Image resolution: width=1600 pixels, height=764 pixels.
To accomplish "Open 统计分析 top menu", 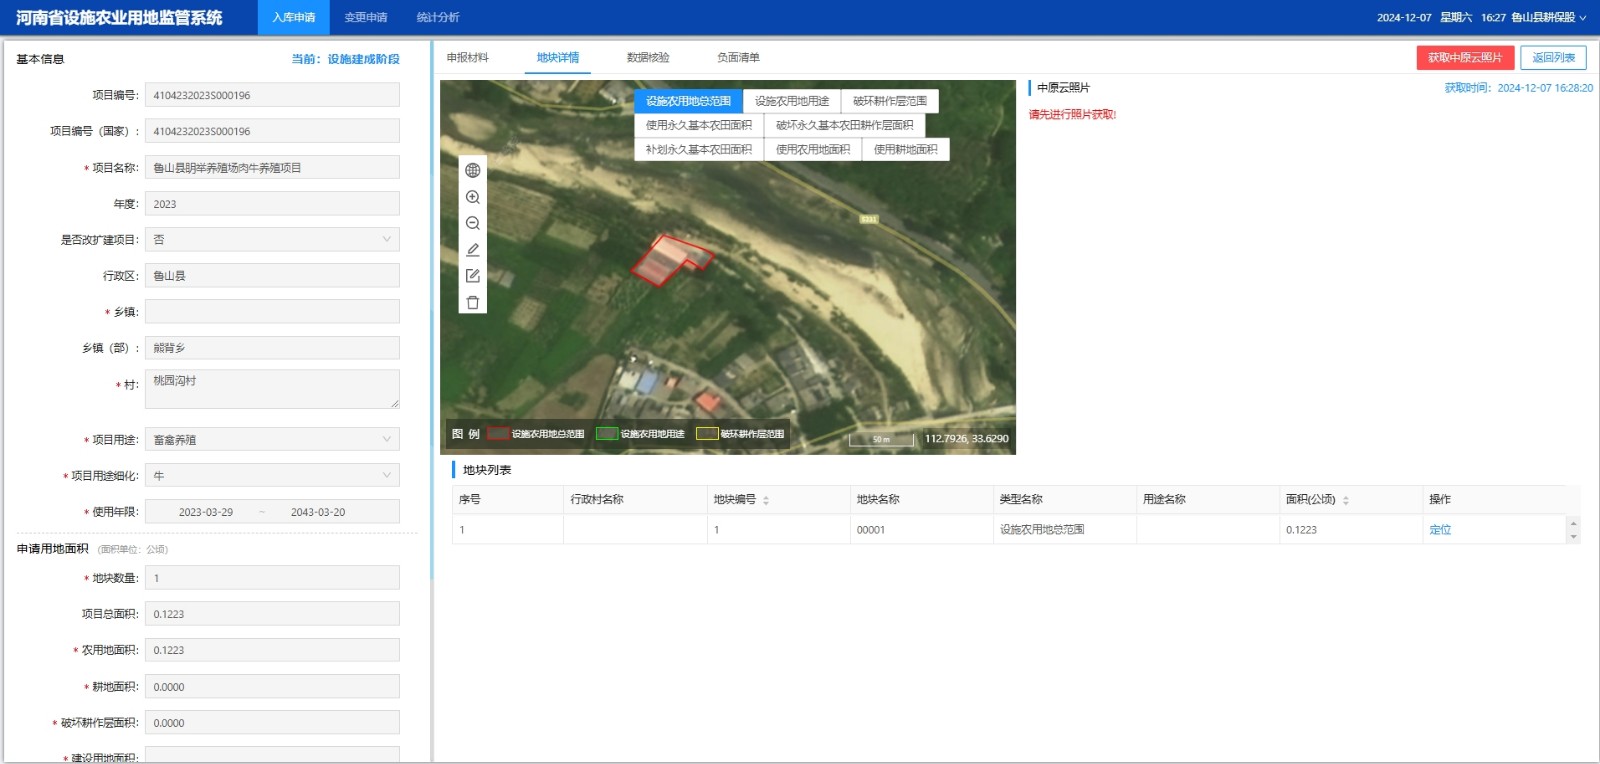I will point(438,18).
